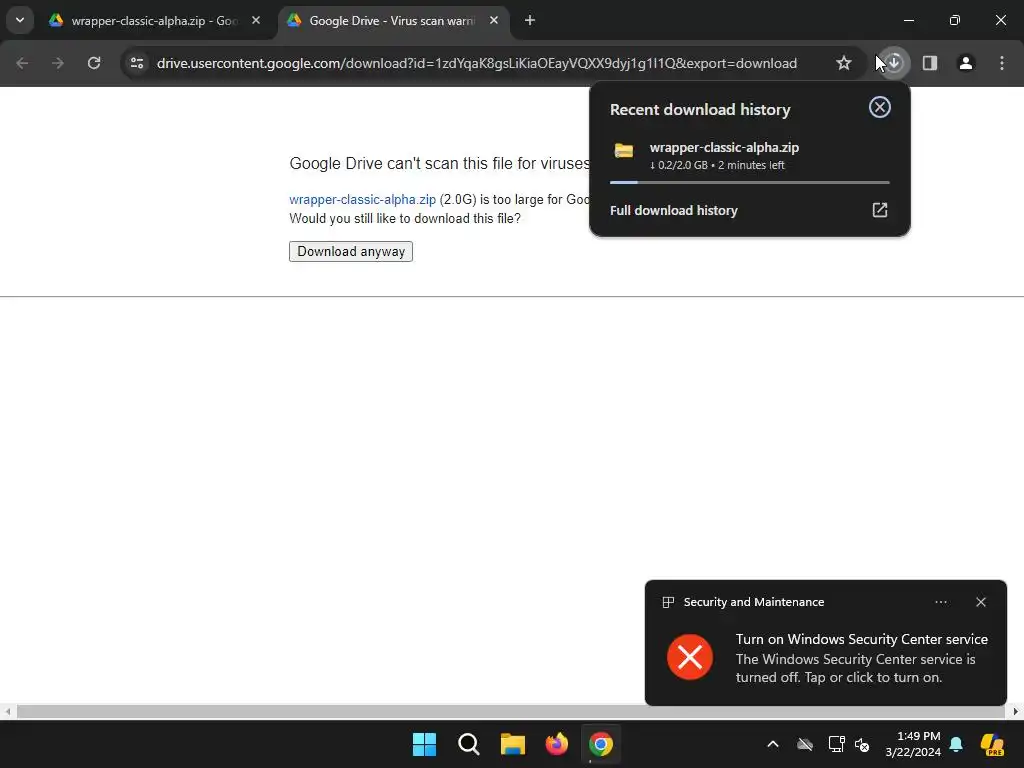Screen dimensions: 1024x768
Task: Select the Google Drive Virus scan warning tab
Action: coord(392,21)
